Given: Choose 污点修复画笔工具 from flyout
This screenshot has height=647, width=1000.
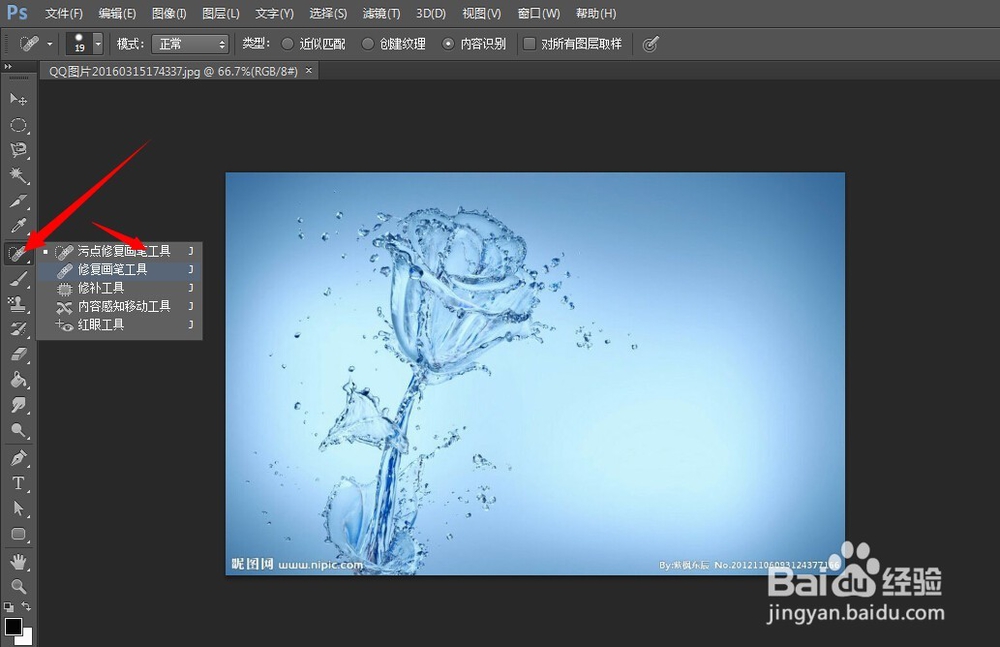Looking at the screenshot, I should tap(119, 251).
